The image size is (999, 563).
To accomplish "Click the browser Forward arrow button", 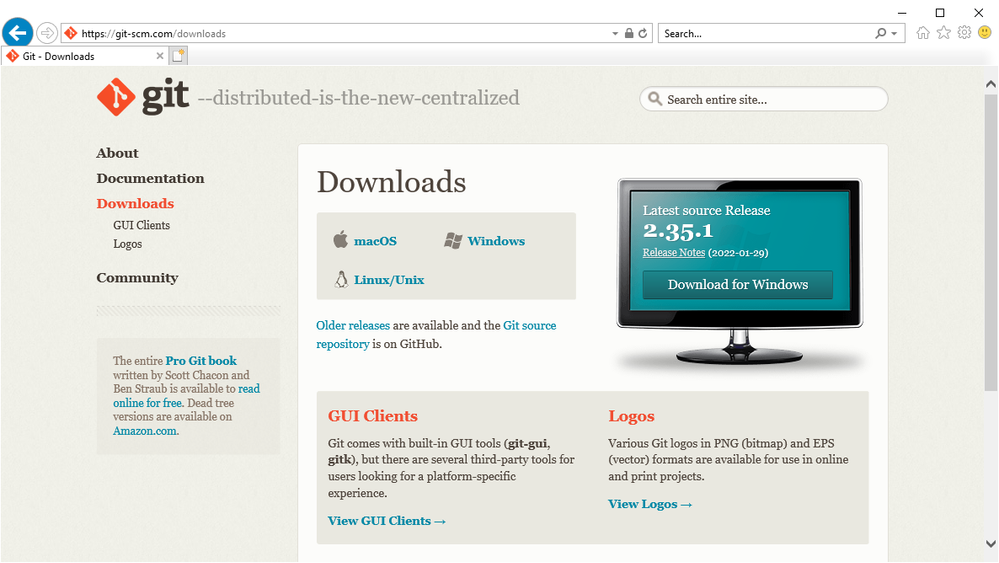I will coord(47,33).
